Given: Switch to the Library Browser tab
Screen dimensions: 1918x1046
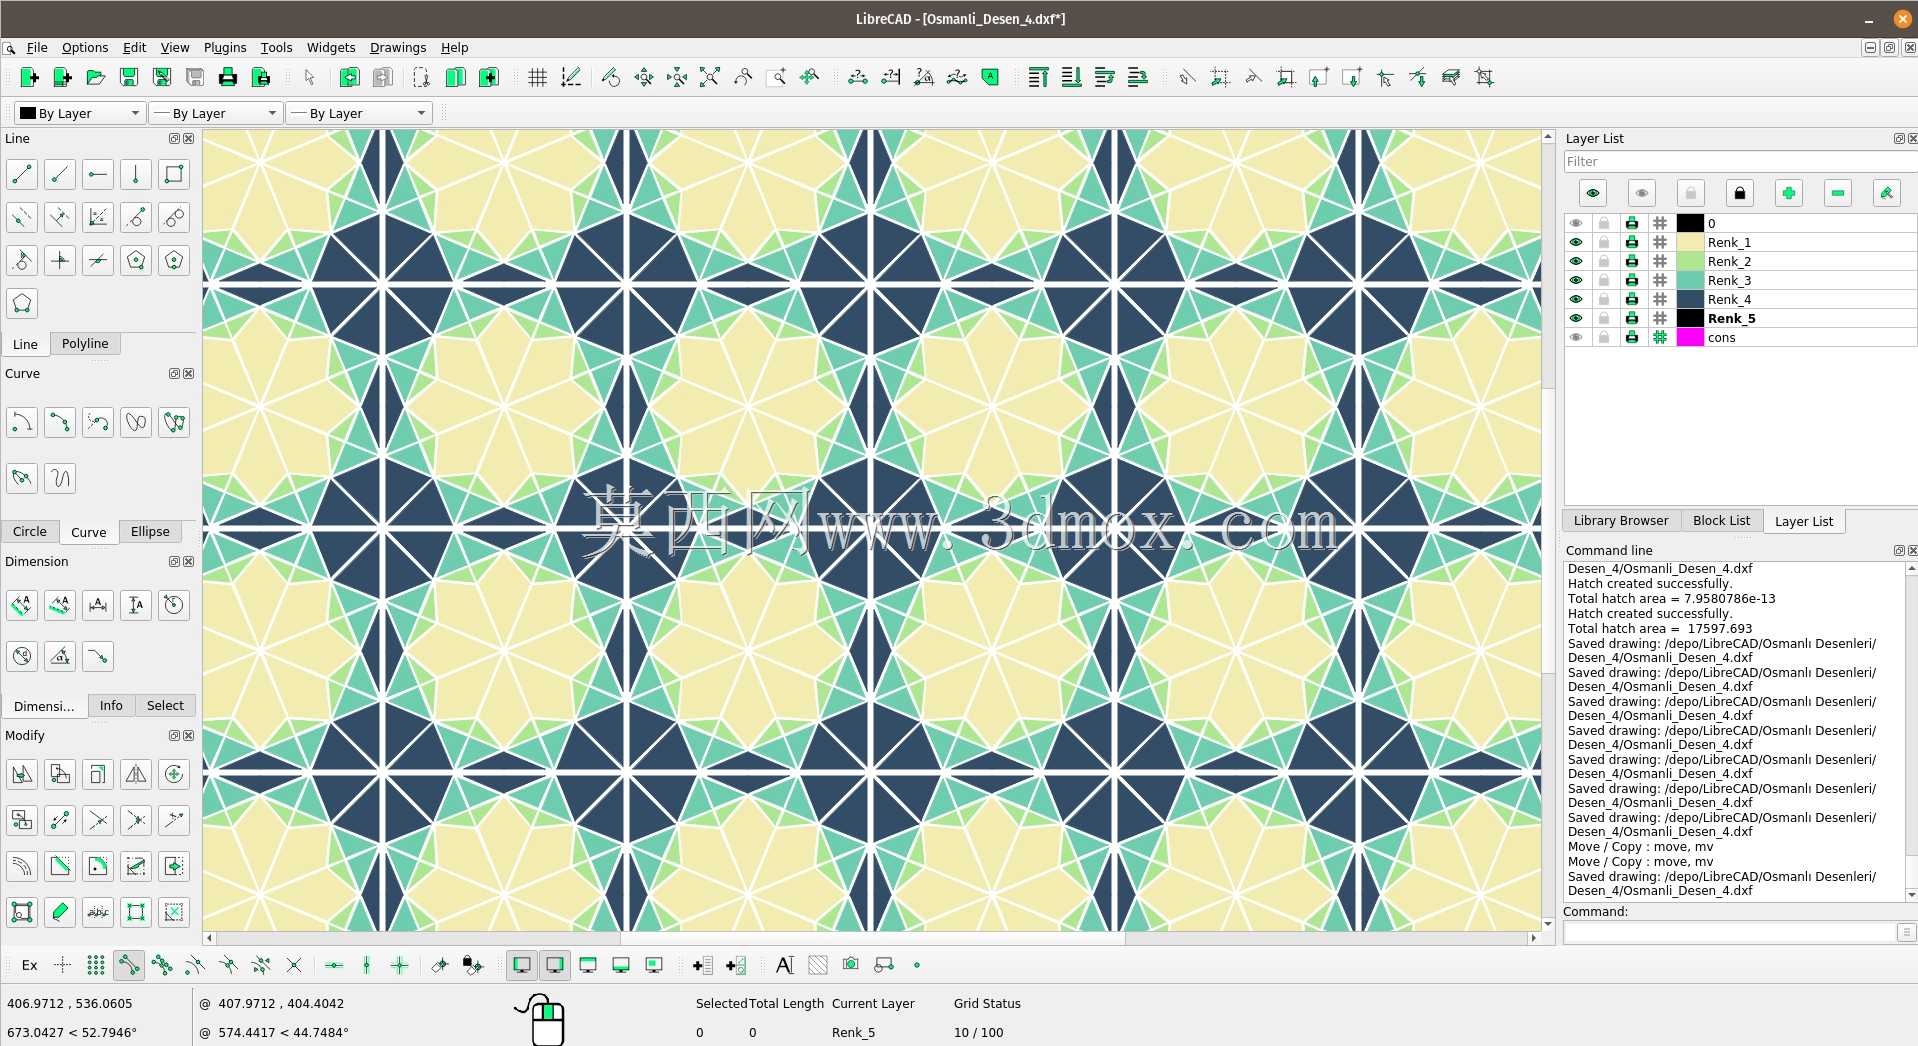Looking at the screenshot, I should (1621, 520).
